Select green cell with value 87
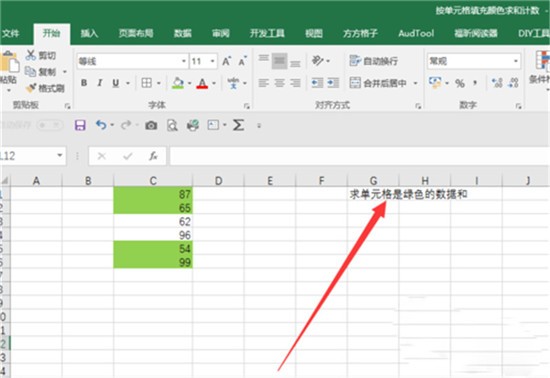 pyautogui.click(x=153, y=194)
